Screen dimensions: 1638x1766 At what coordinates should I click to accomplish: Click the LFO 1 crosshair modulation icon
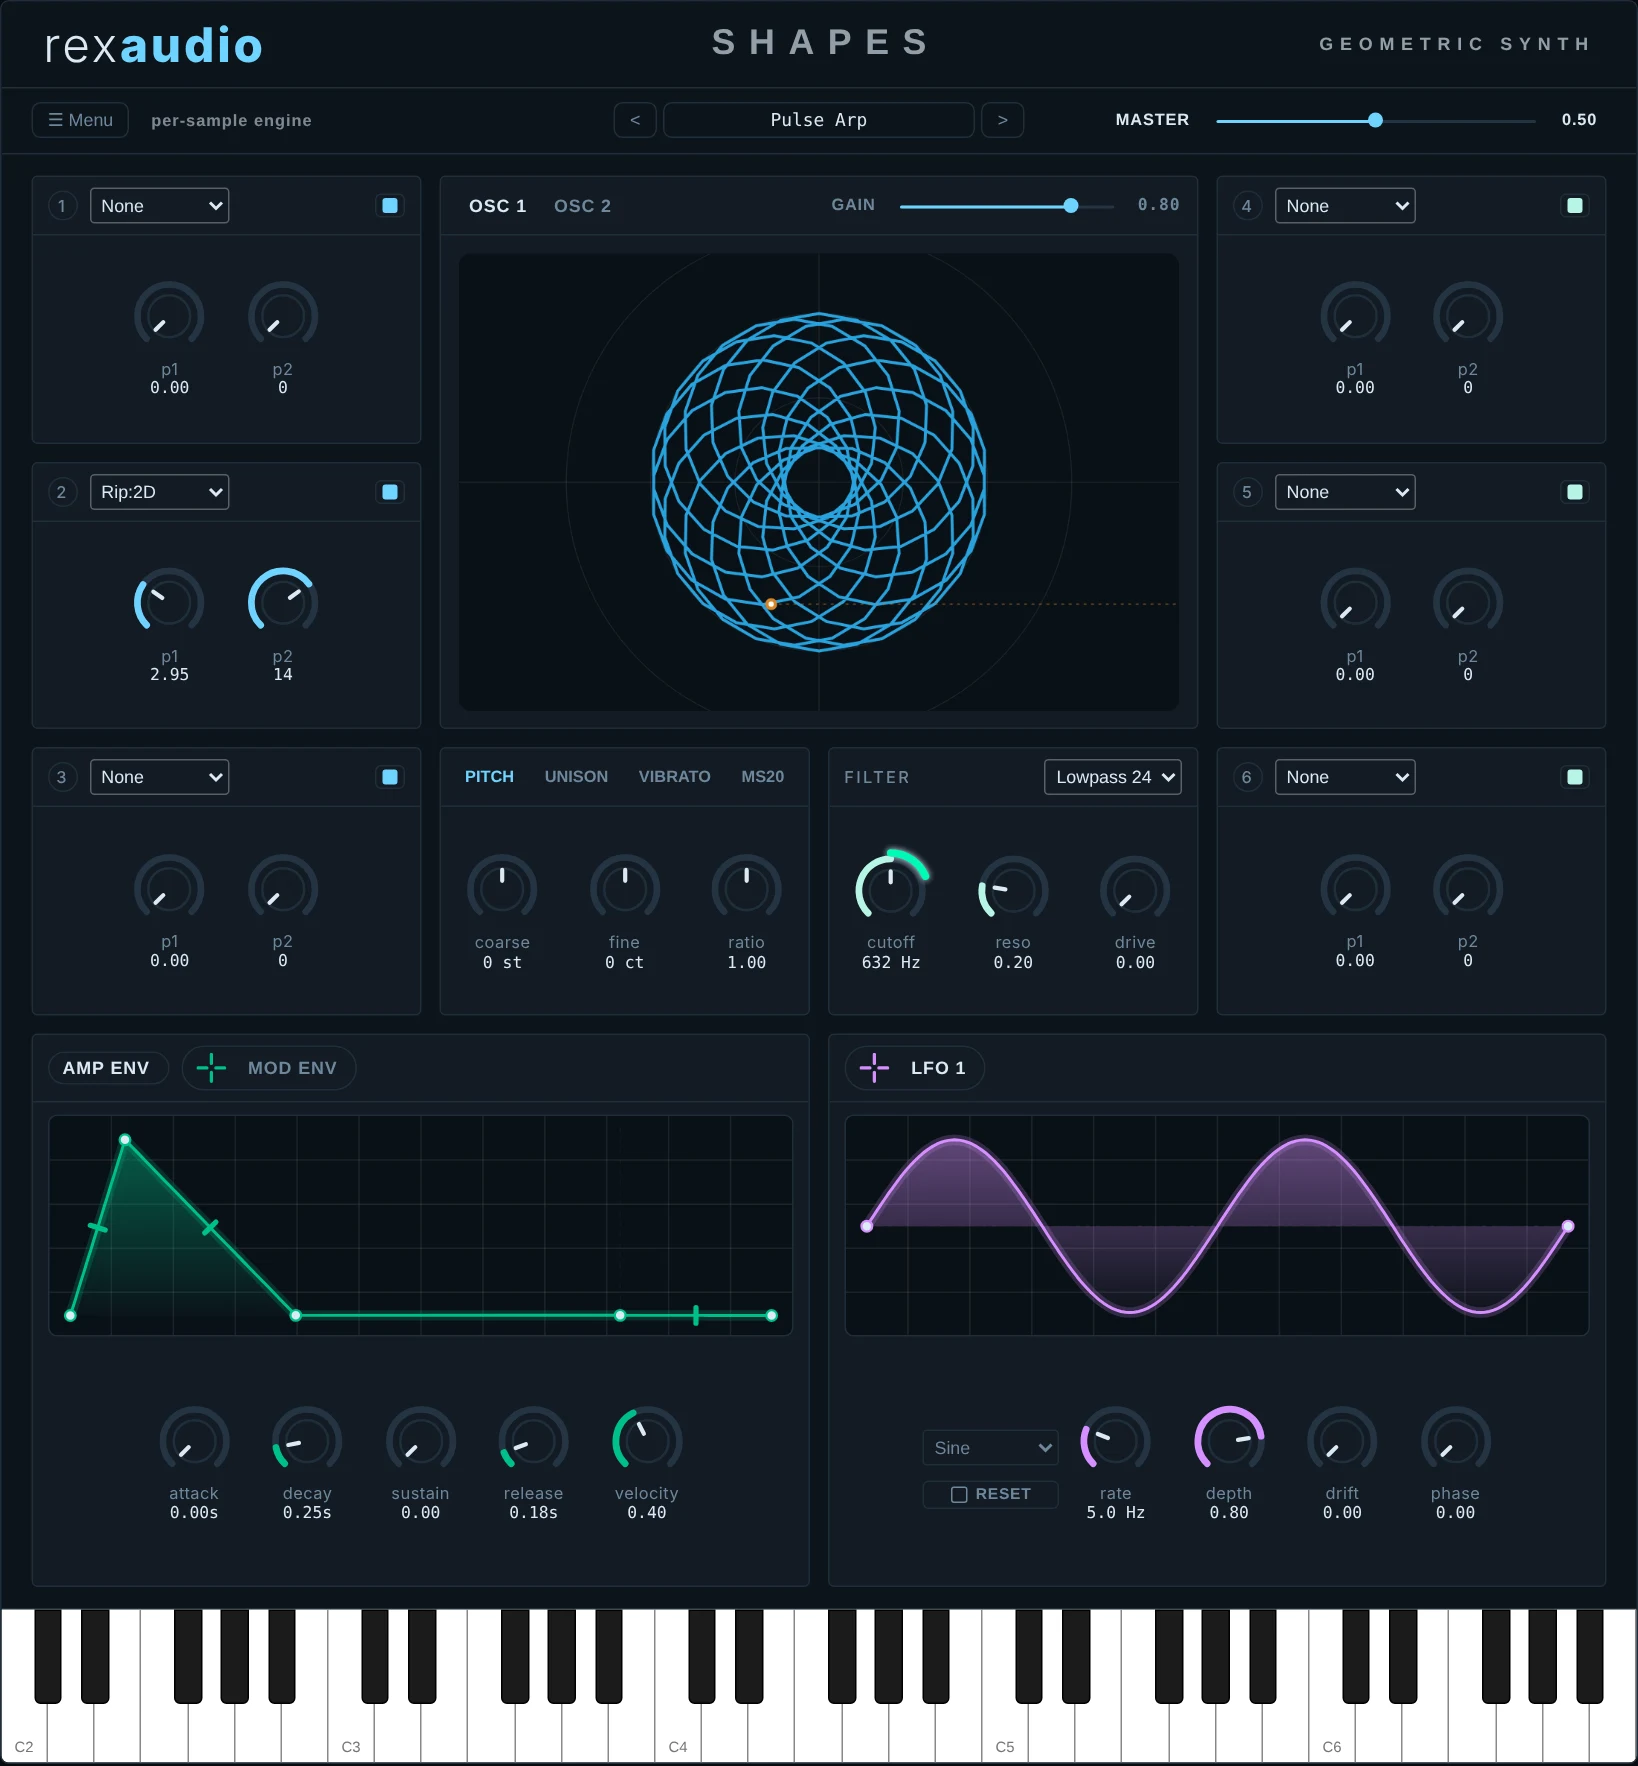tap(874, 1067)
